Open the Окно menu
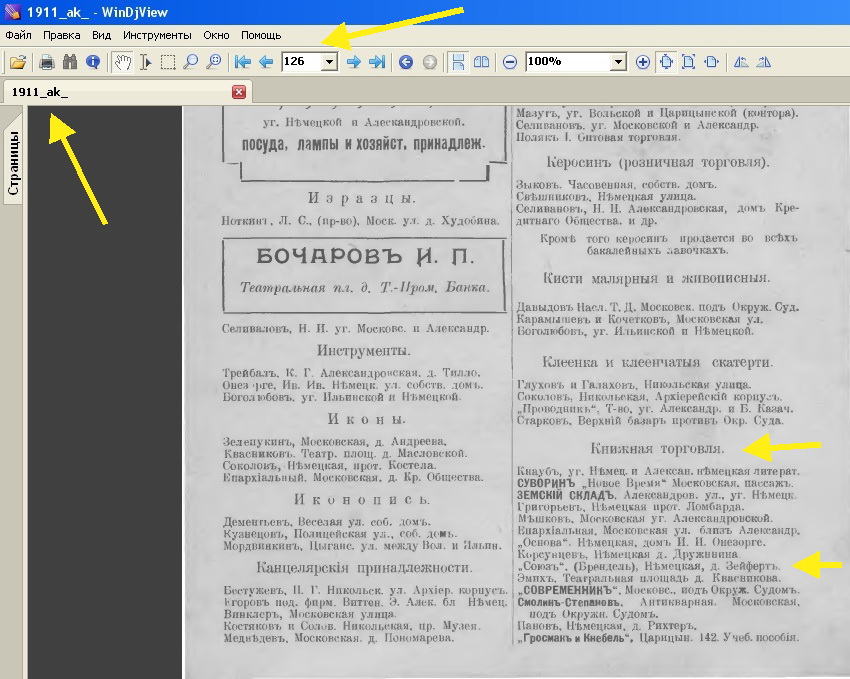The width and height of the screenshot is (850, 679). tap(216, 35)
